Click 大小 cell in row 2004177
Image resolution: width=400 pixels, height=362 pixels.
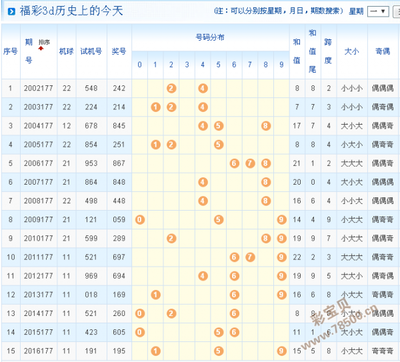tap(352, 126)
